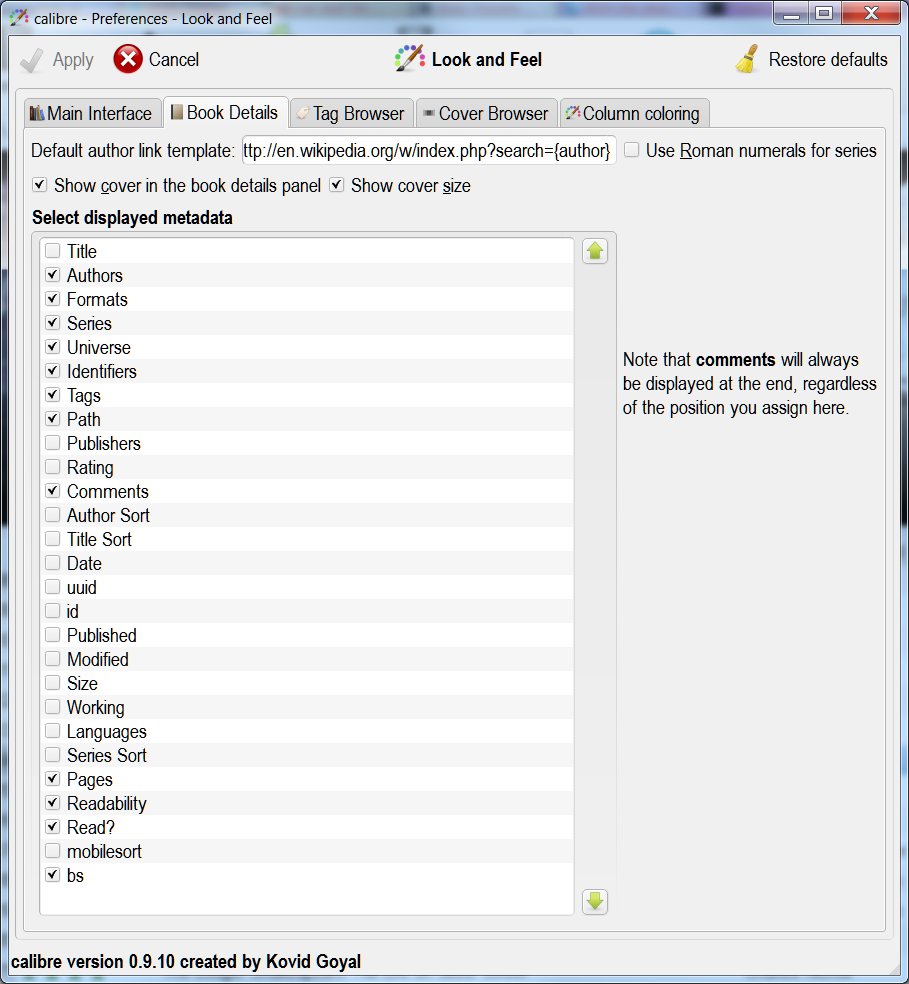
Task: Uncheck the Identifiers metadata checkbox
Action: (53, 371)
